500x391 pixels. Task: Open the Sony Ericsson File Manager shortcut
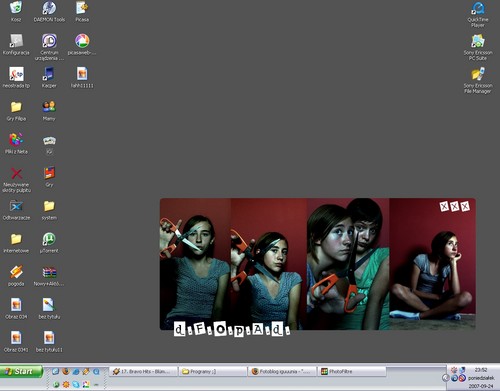click(478, 80)
